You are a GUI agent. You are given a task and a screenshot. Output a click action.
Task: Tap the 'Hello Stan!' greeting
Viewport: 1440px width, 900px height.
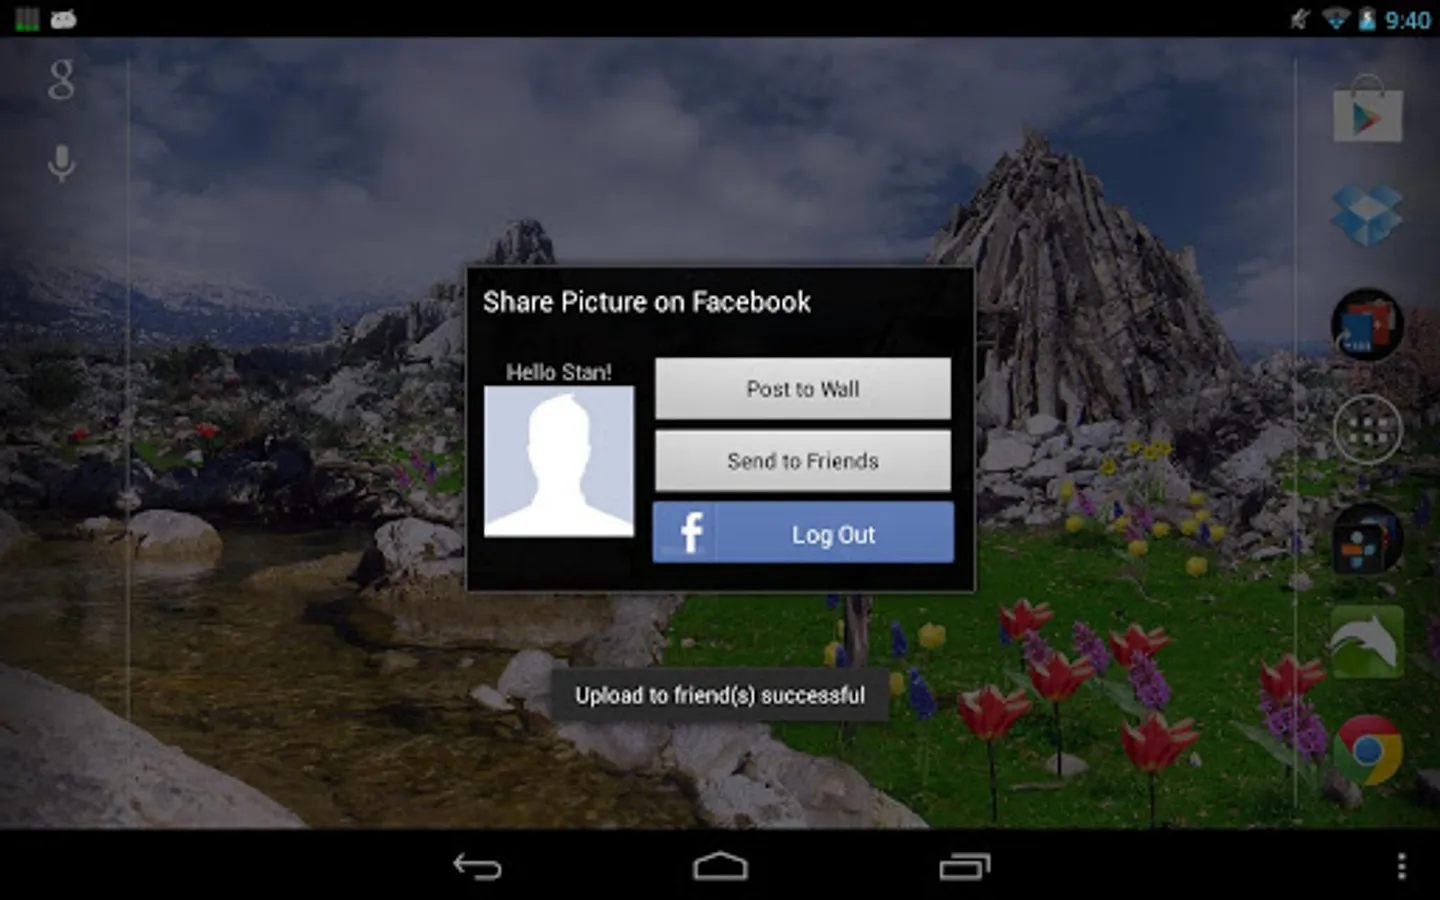click(x=559, y=372)
